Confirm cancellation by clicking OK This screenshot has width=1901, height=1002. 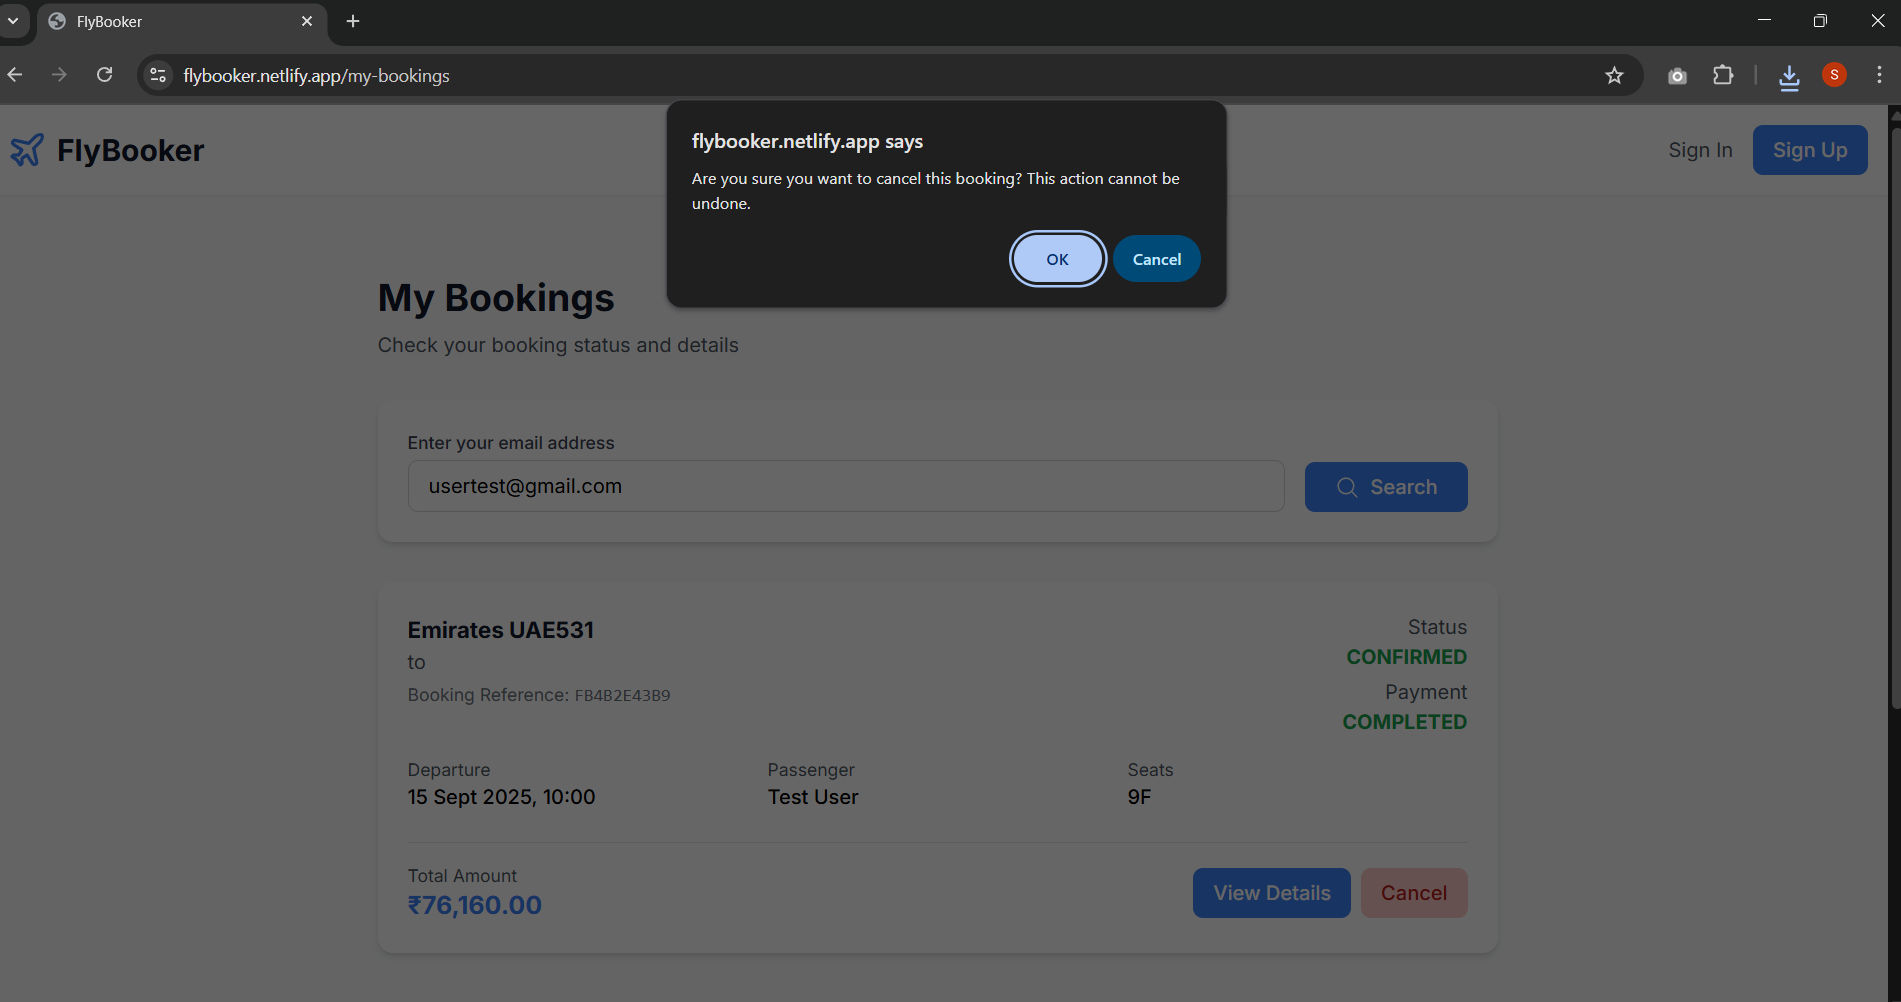point(1057,258)
